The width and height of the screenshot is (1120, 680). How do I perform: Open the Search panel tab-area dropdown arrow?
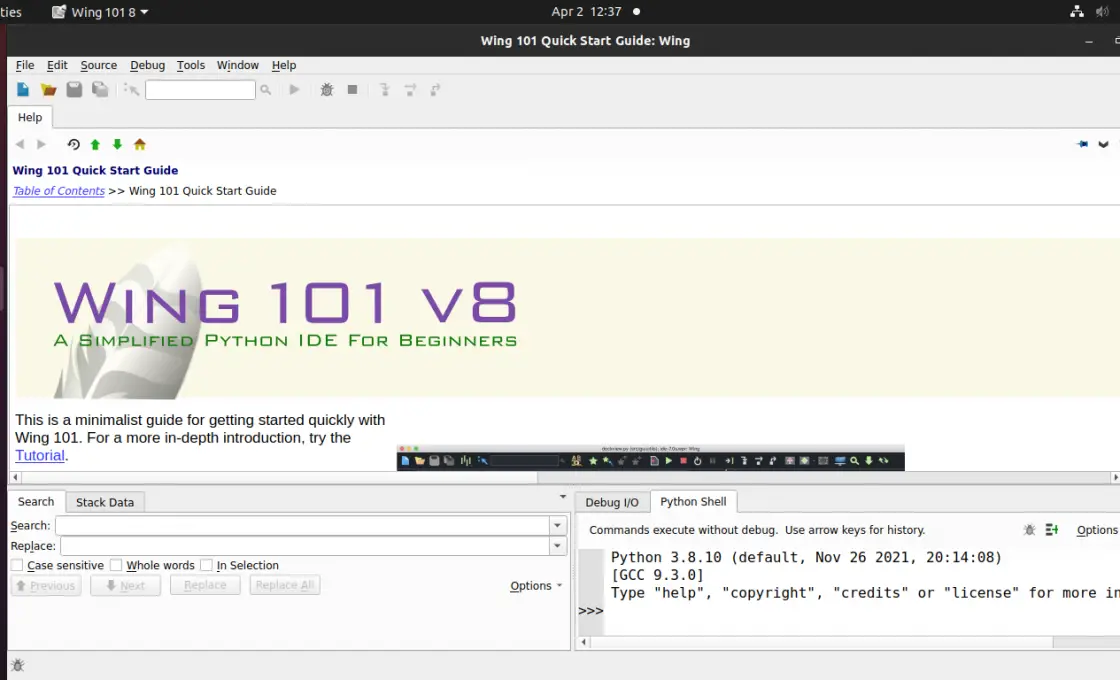coord(563,496)
